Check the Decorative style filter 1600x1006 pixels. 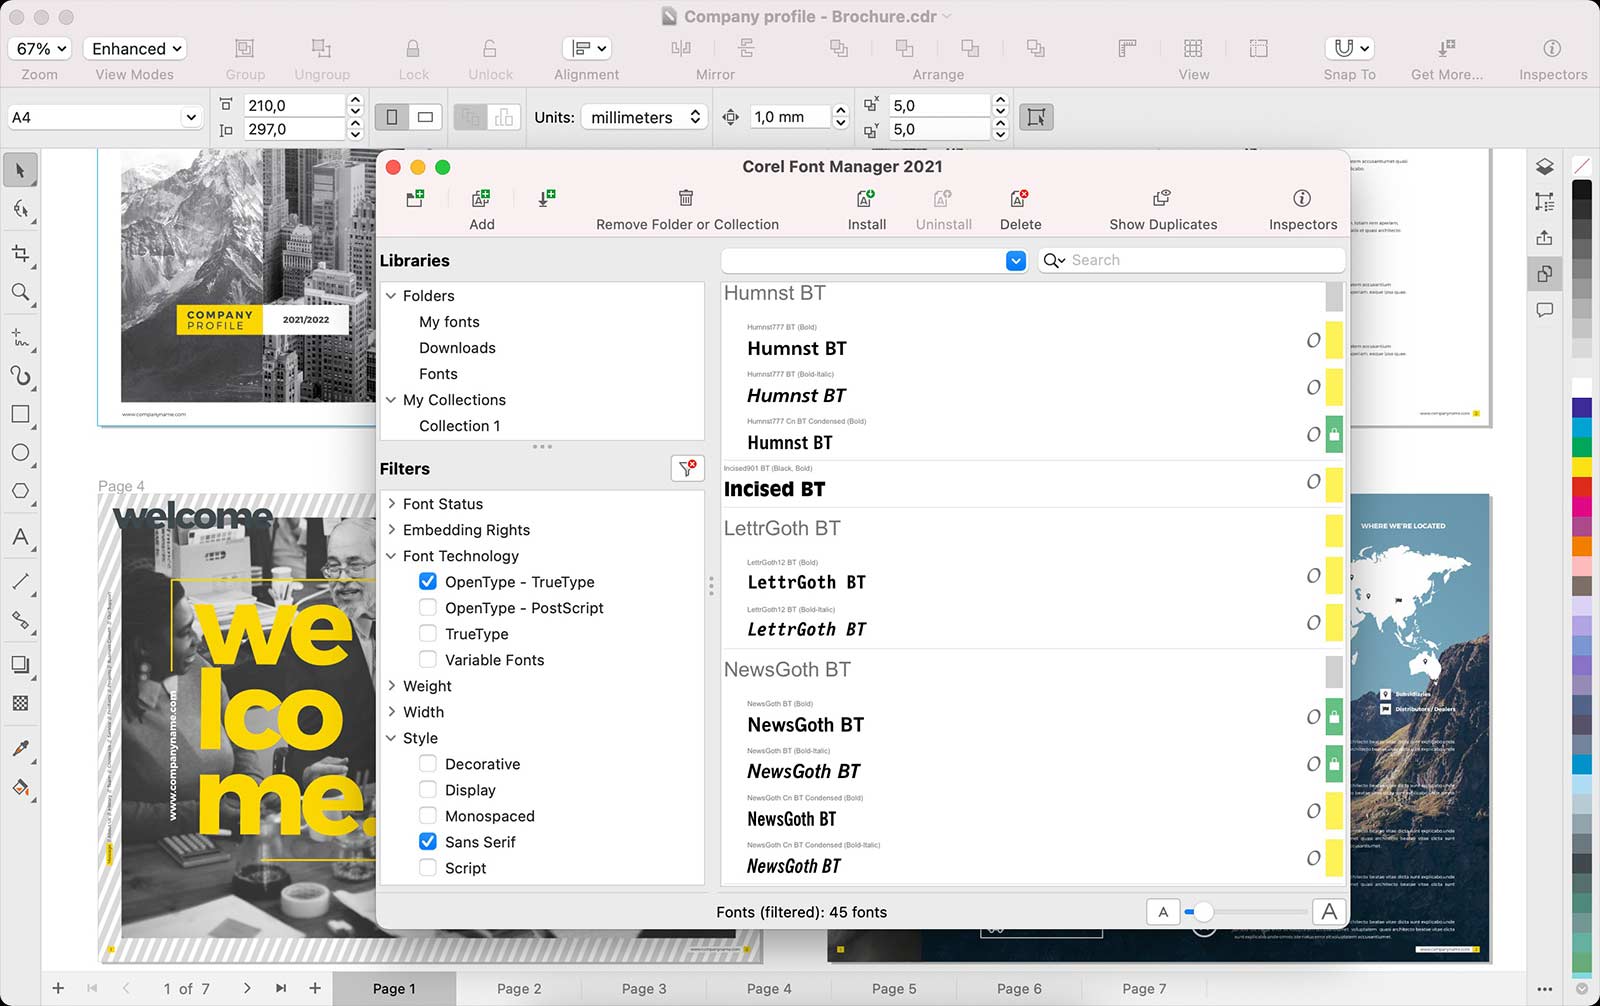click(428, 763)
